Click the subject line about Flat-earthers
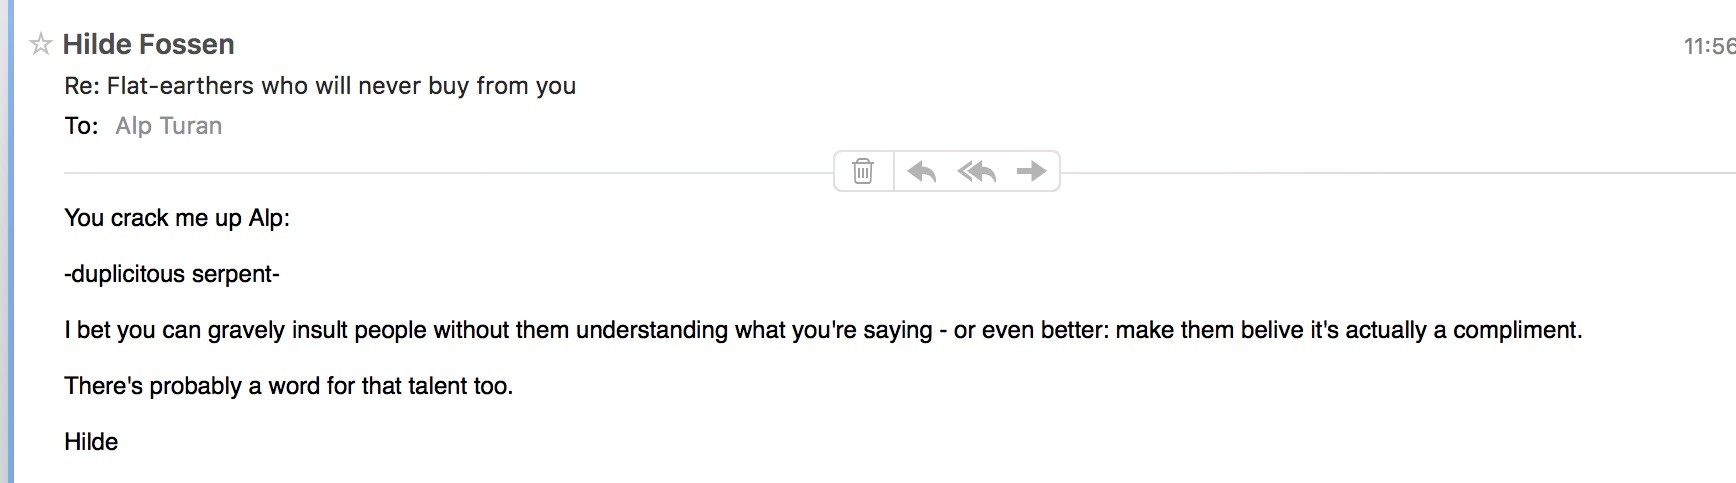Screen dimensions: 1736x483 pos(320,86)
